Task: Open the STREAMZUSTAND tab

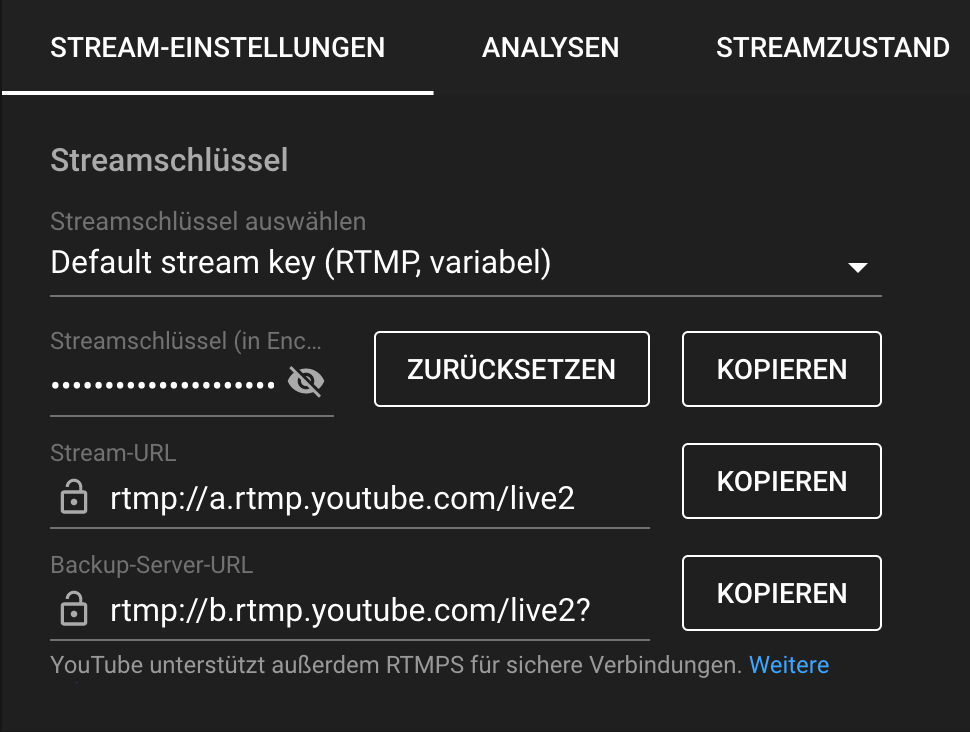Action: tap(832, 47)
